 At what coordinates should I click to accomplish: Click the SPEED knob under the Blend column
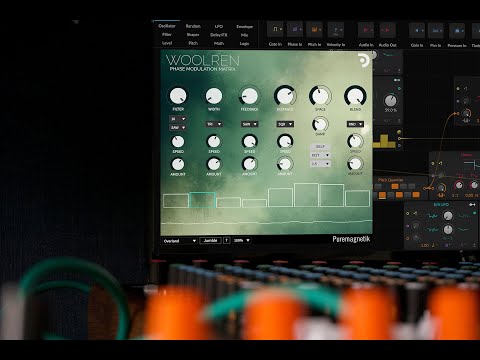[355, 141]
